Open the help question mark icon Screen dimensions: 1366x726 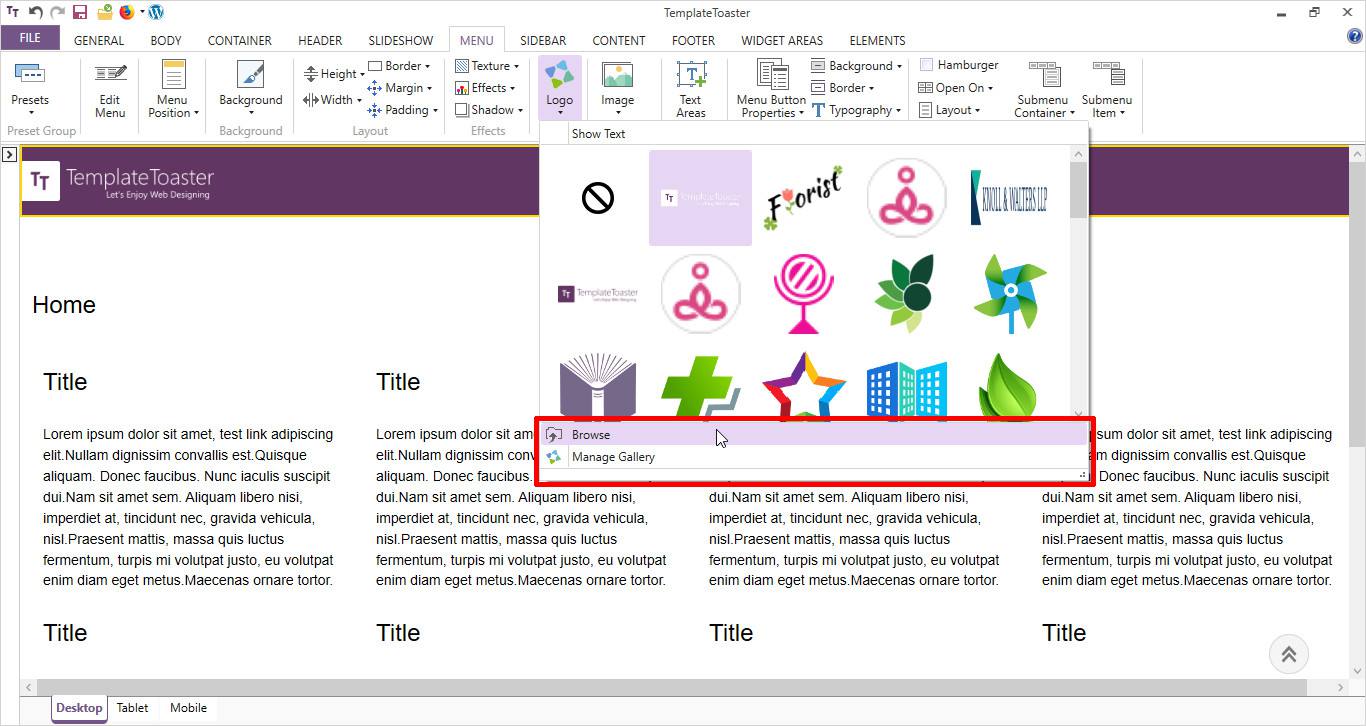(x=1355, y=37)
